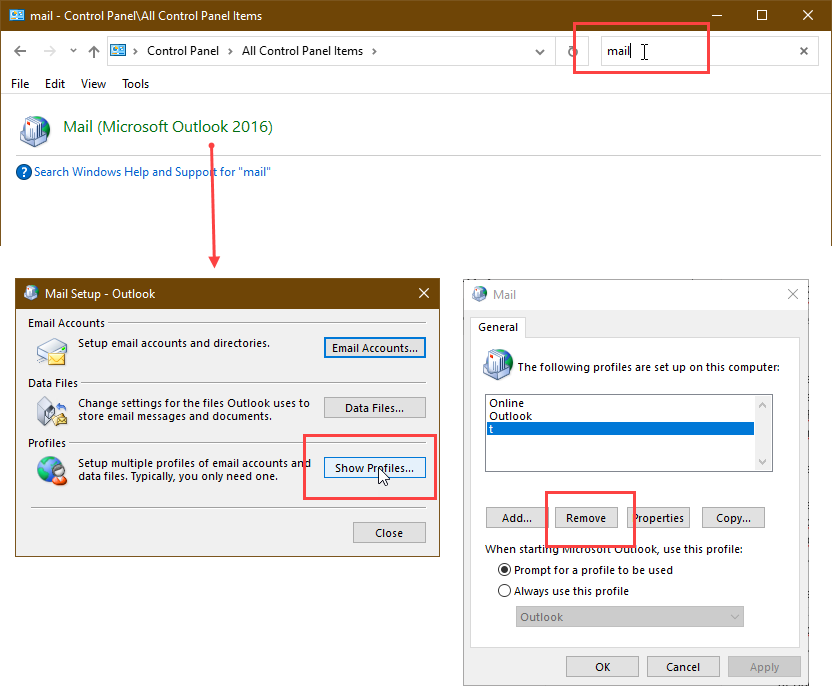Open the View menu
This screenshot has height=686, width=832.
click(x=93, y=84)
